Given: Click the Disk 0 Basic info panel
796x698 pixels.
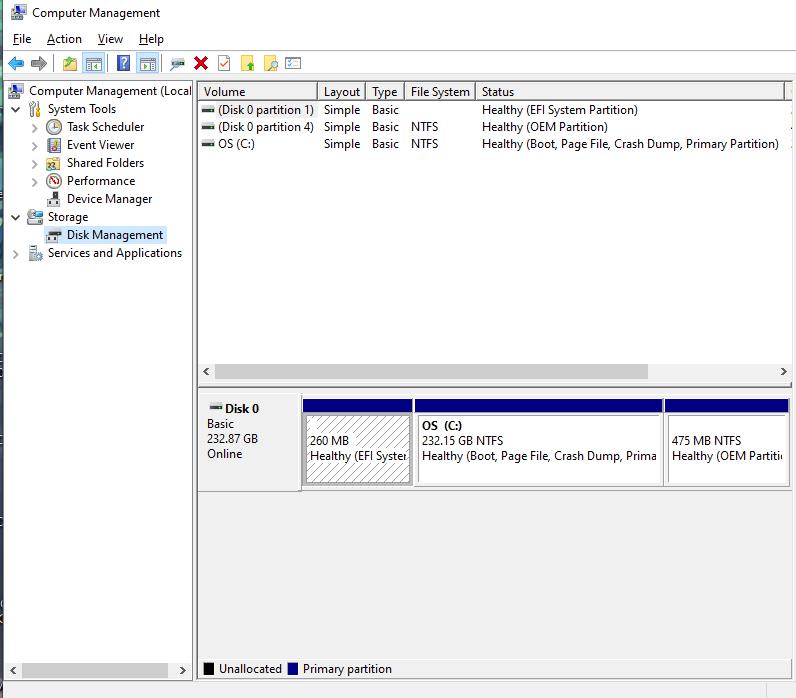Looking at the screenshot, I should coord(250,442).
